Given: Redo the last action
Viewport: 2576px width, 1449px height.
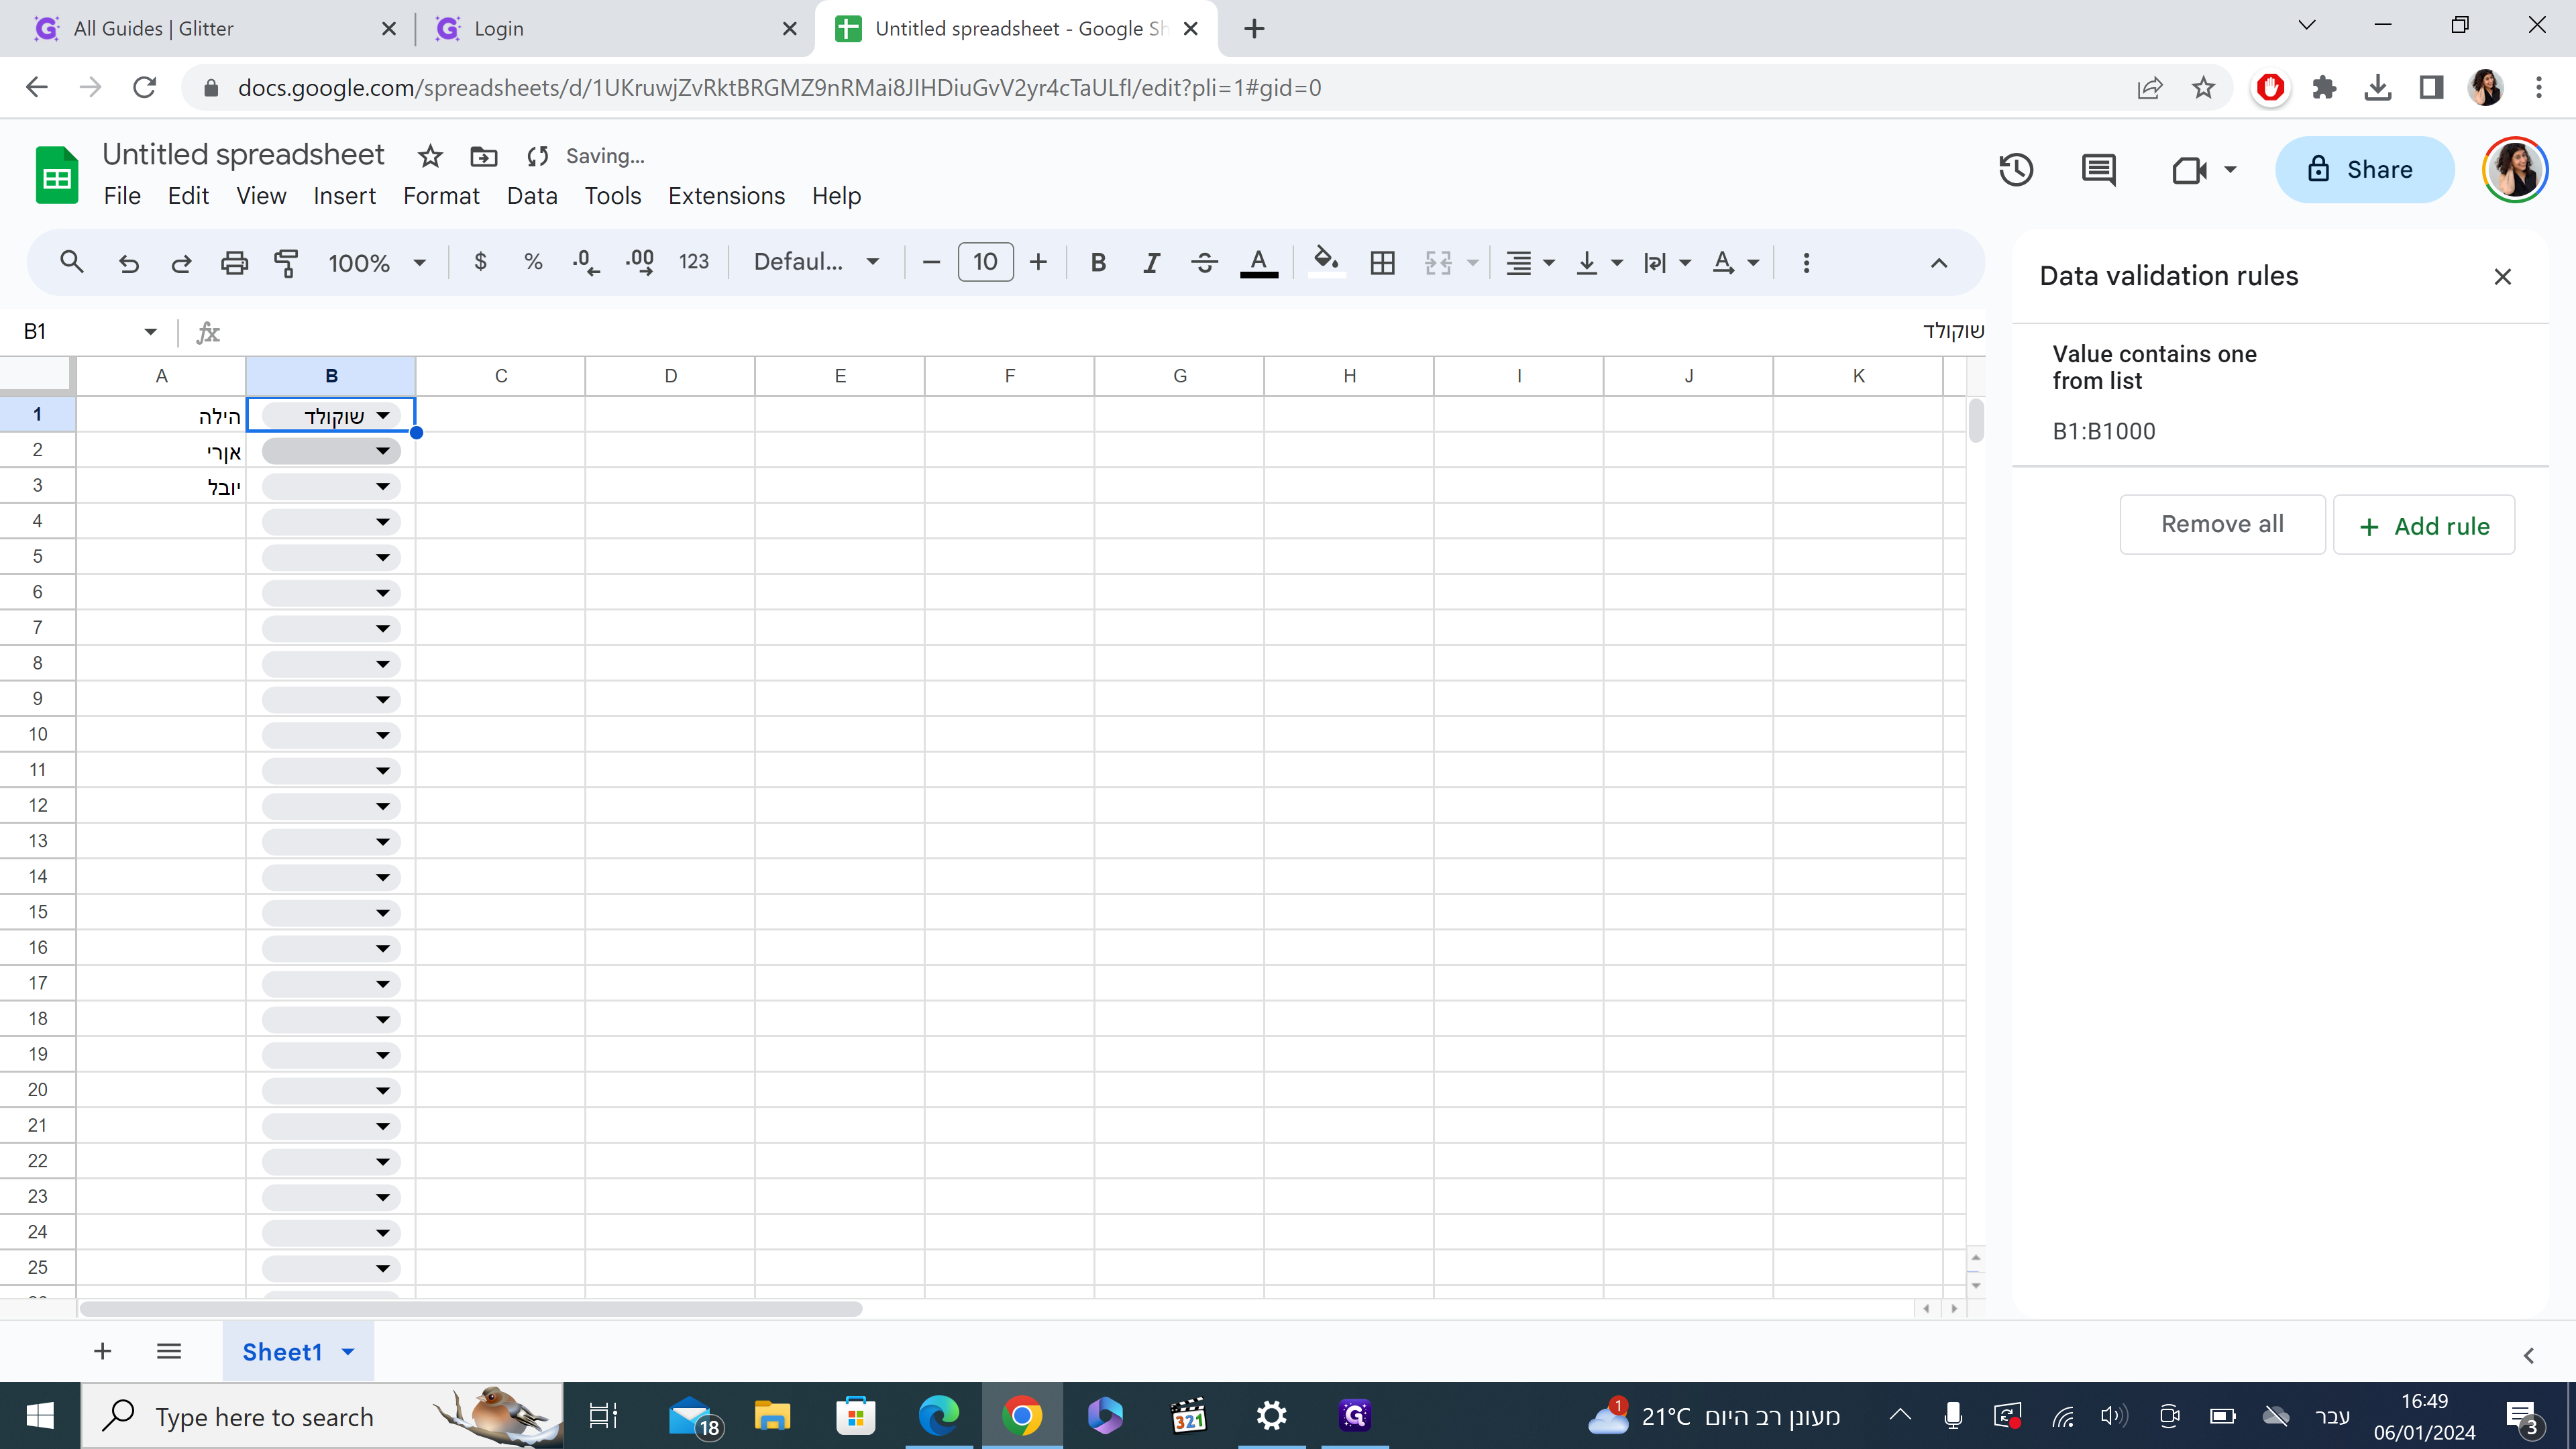Looking at the screenshot, I should pyautogui.click(x=181, y=262).
